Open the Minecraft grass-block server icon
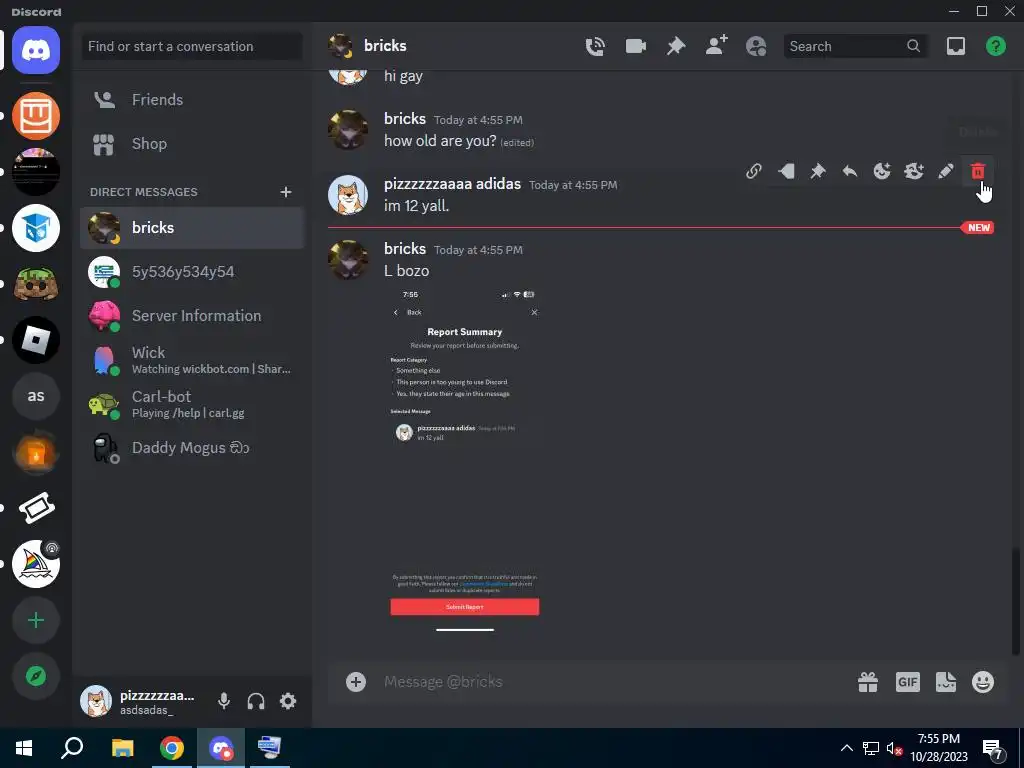This screenshot has width=1024, height=768. click(36, 284)
